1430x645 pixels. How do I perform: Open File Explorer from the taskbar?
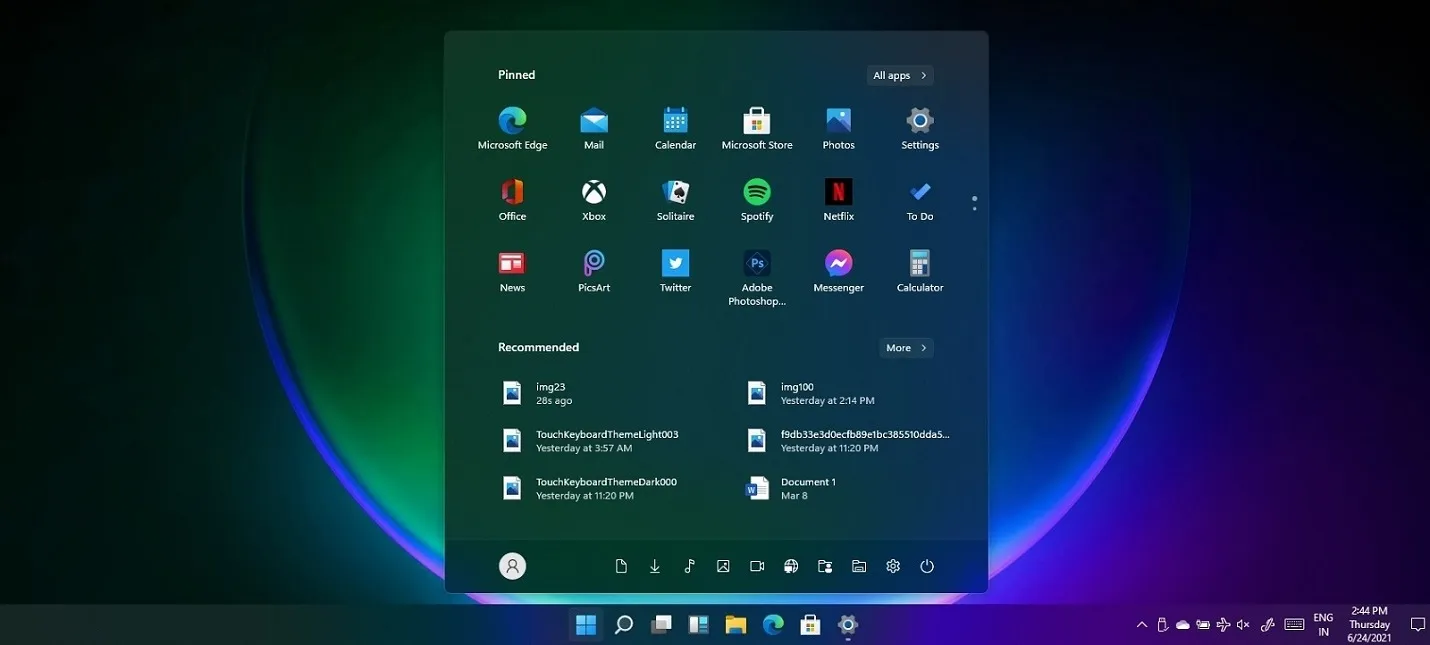[736, 625]
